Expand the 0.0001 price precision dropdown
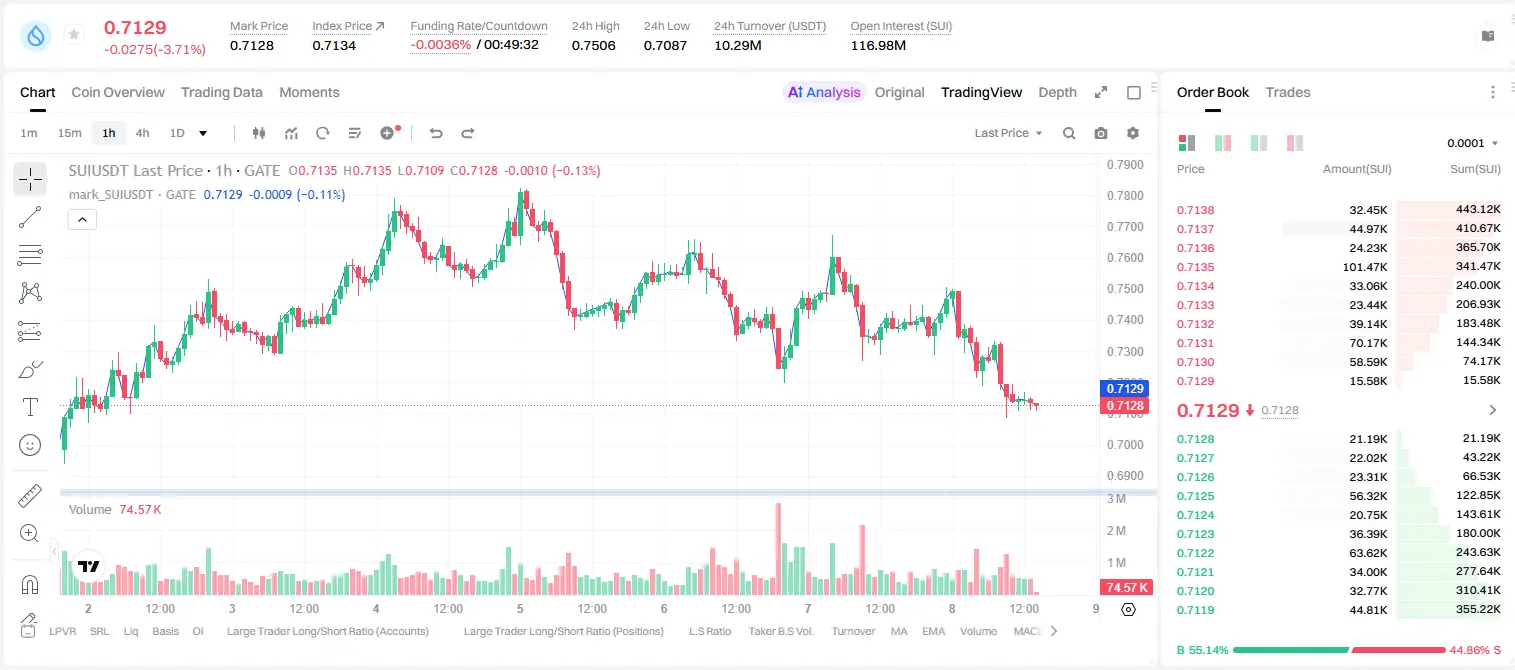The height and width of the screenshot is (670, 1515). click(1473, 143)
